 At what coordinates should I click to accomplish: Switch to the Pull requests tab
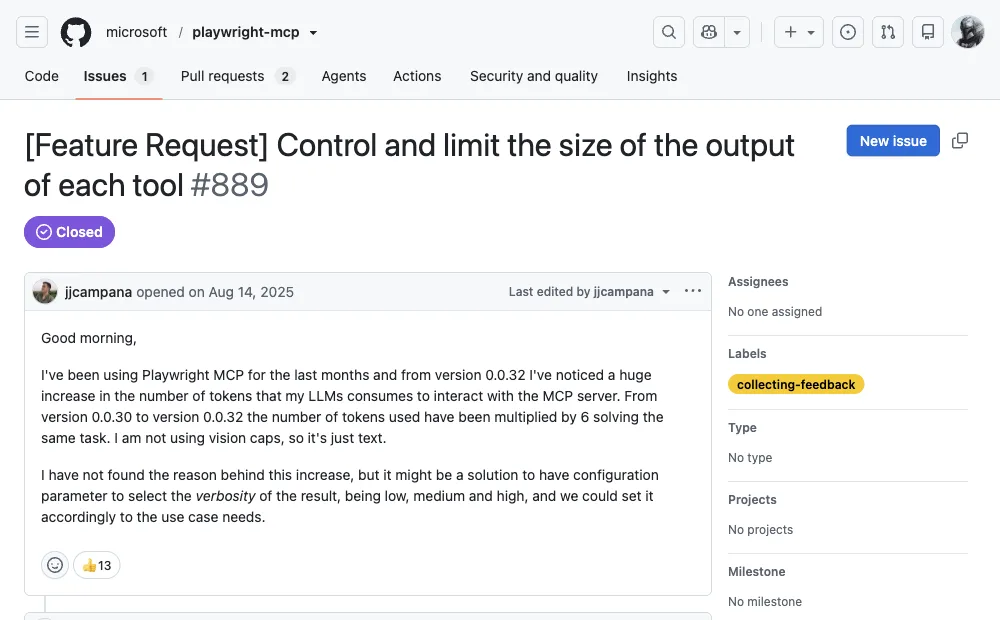click(x=238, y=76)
